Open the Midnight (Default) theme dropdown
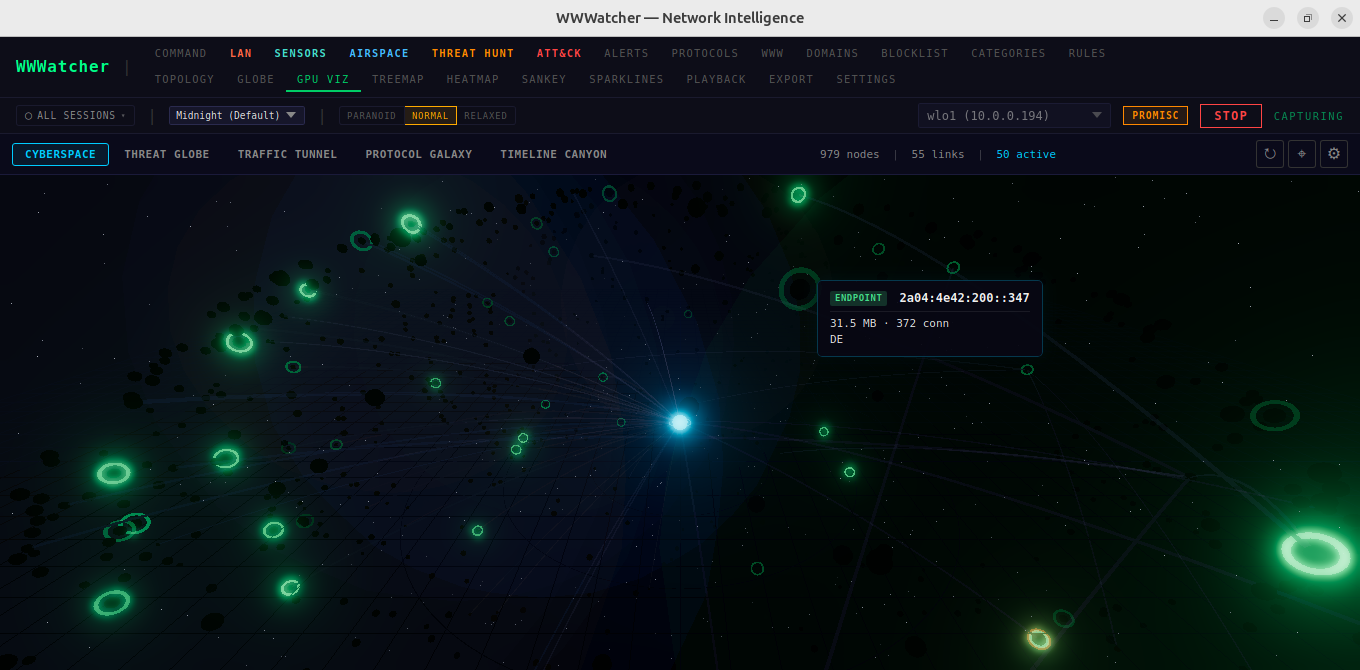This screenshot has height=670, width=1360. click(237, 116)
